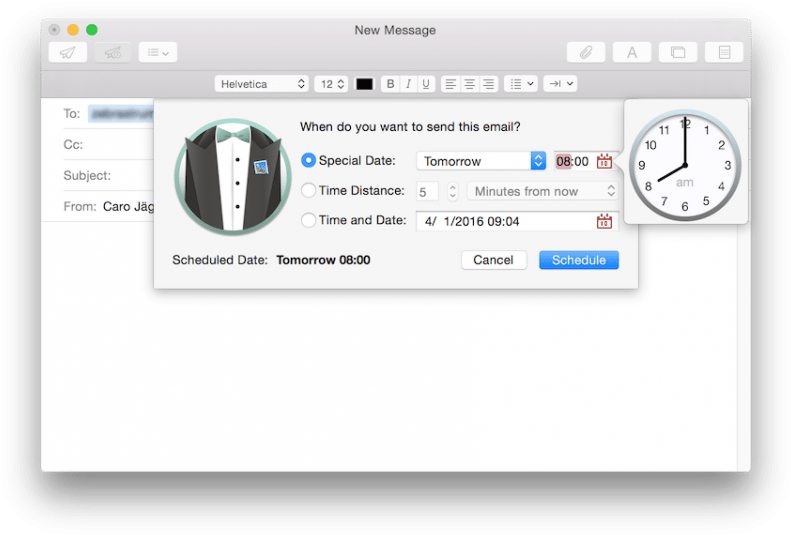Open calendar icon in Time and Date field
791x535 pixels.
604,221
